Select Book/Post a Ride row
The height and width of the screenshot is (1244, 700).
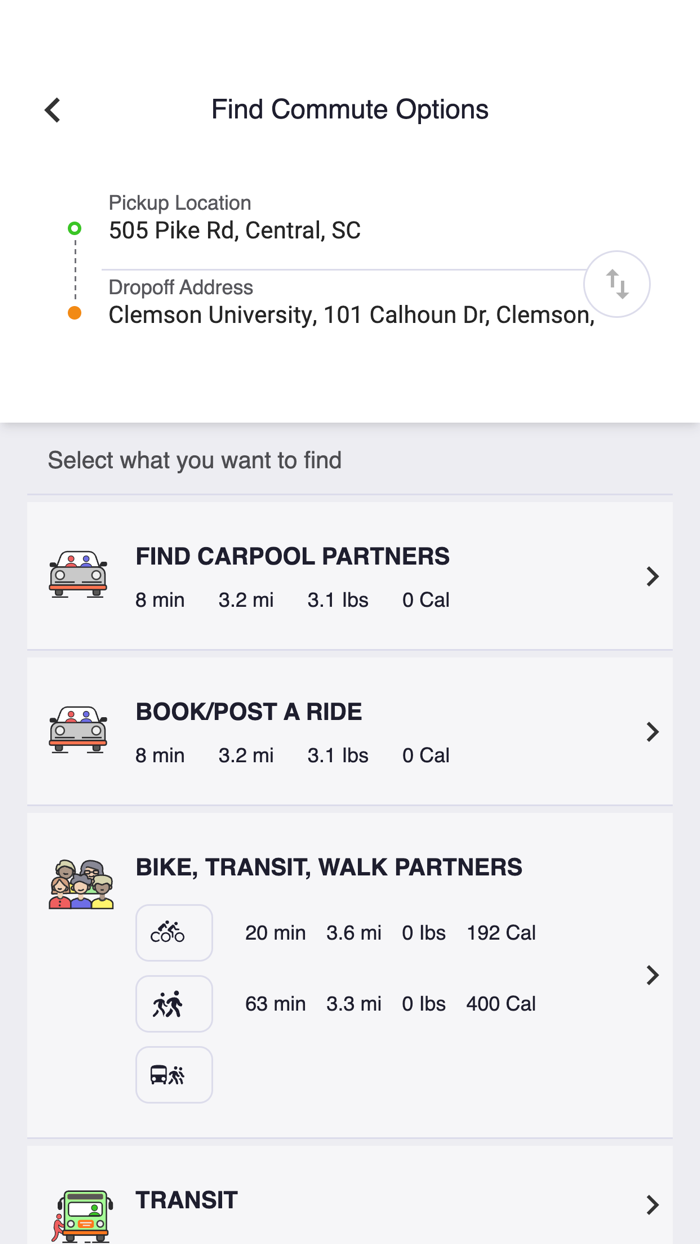[248, 711]
